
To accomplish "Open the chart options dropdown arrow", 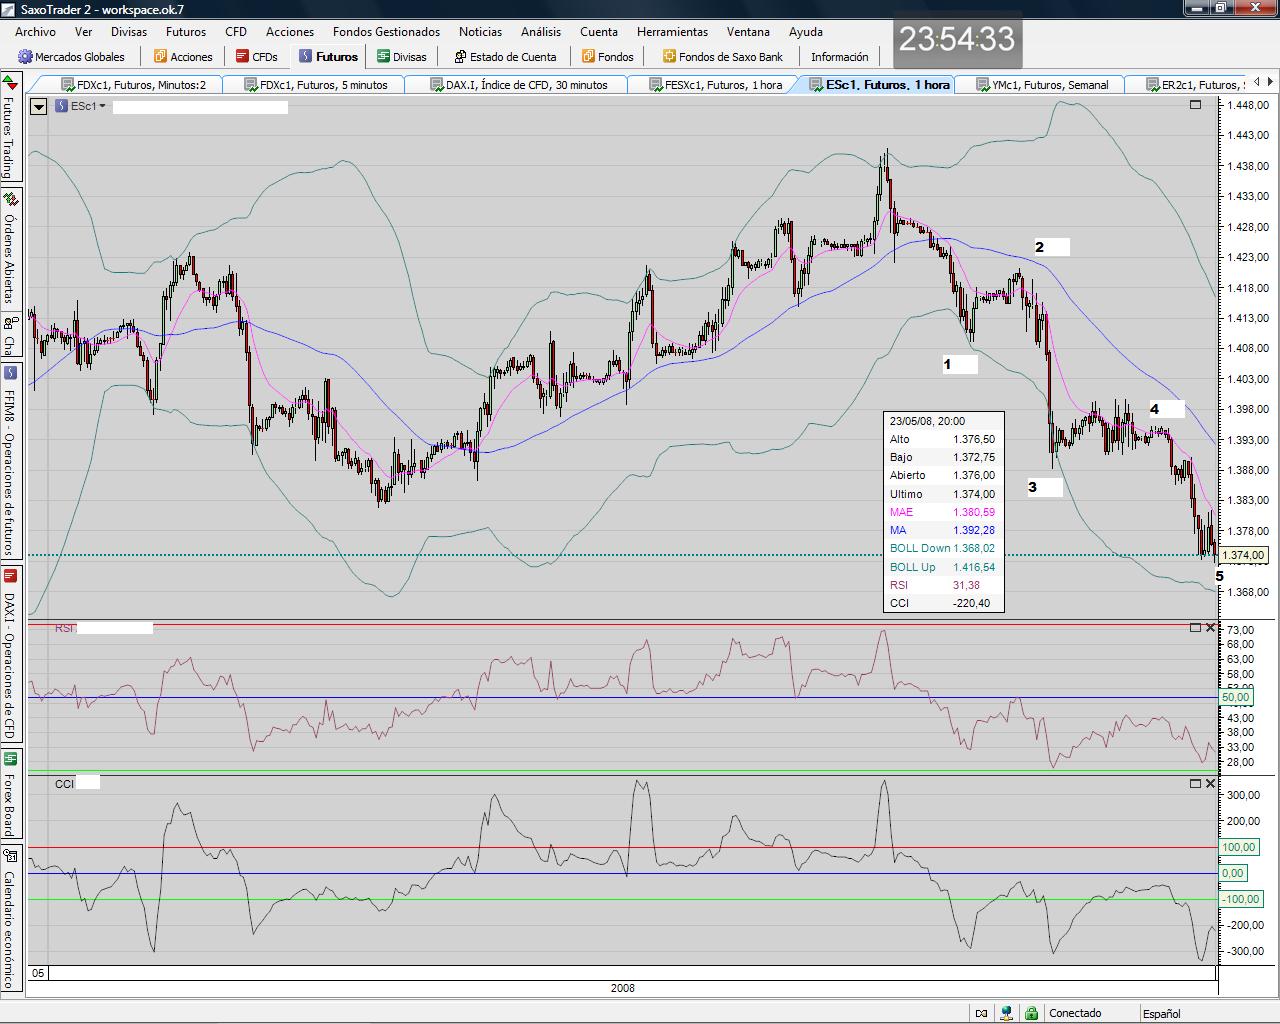I will [38, 106].
